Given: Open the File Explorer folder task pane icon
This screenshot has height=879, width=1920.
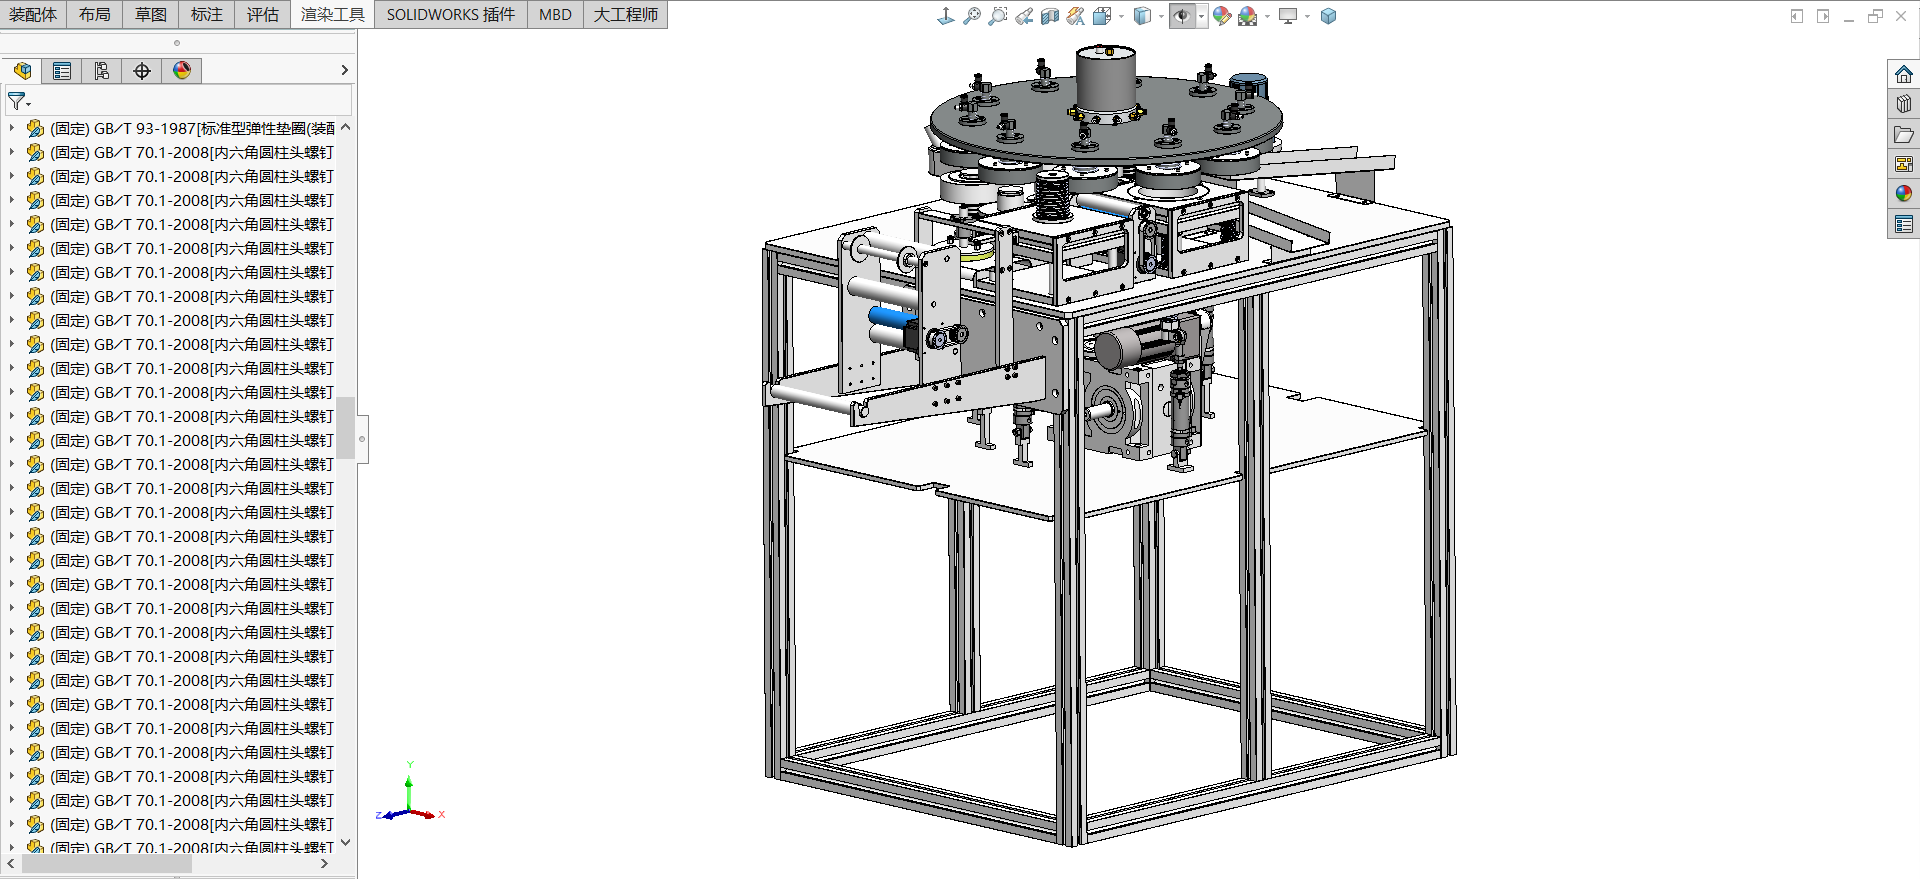Looking at the screenshot, I should [x=1903, y=134].
